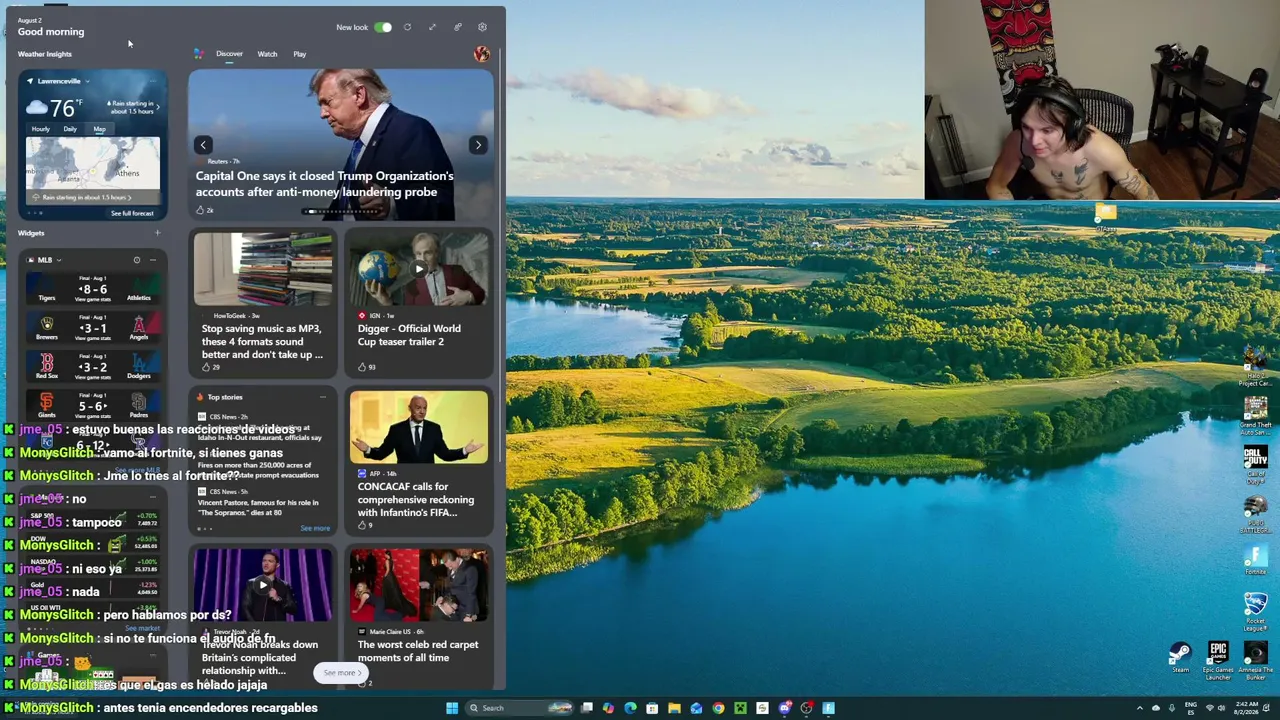
Task: View Brewers vs Angels game stats
Action: point(93,337)
